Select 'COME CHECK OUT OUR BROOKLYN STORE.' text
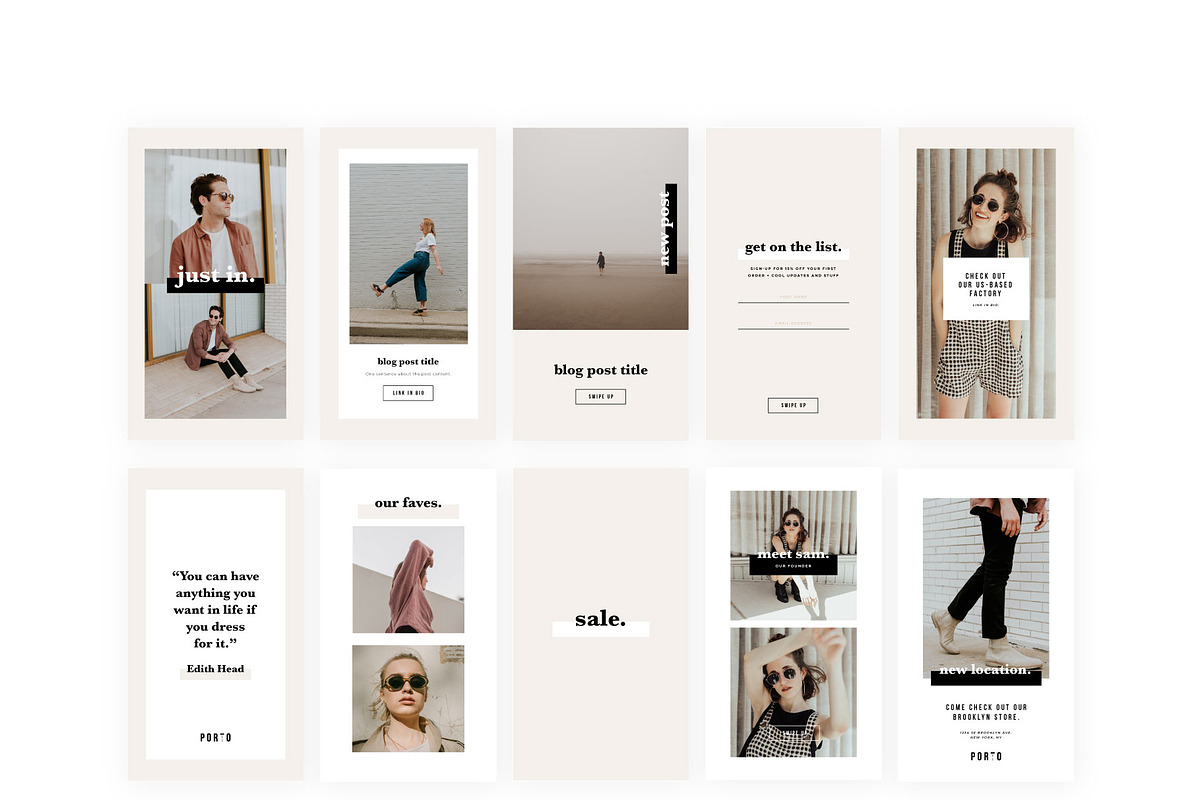Screen dimensions: 1200x800 986,712
